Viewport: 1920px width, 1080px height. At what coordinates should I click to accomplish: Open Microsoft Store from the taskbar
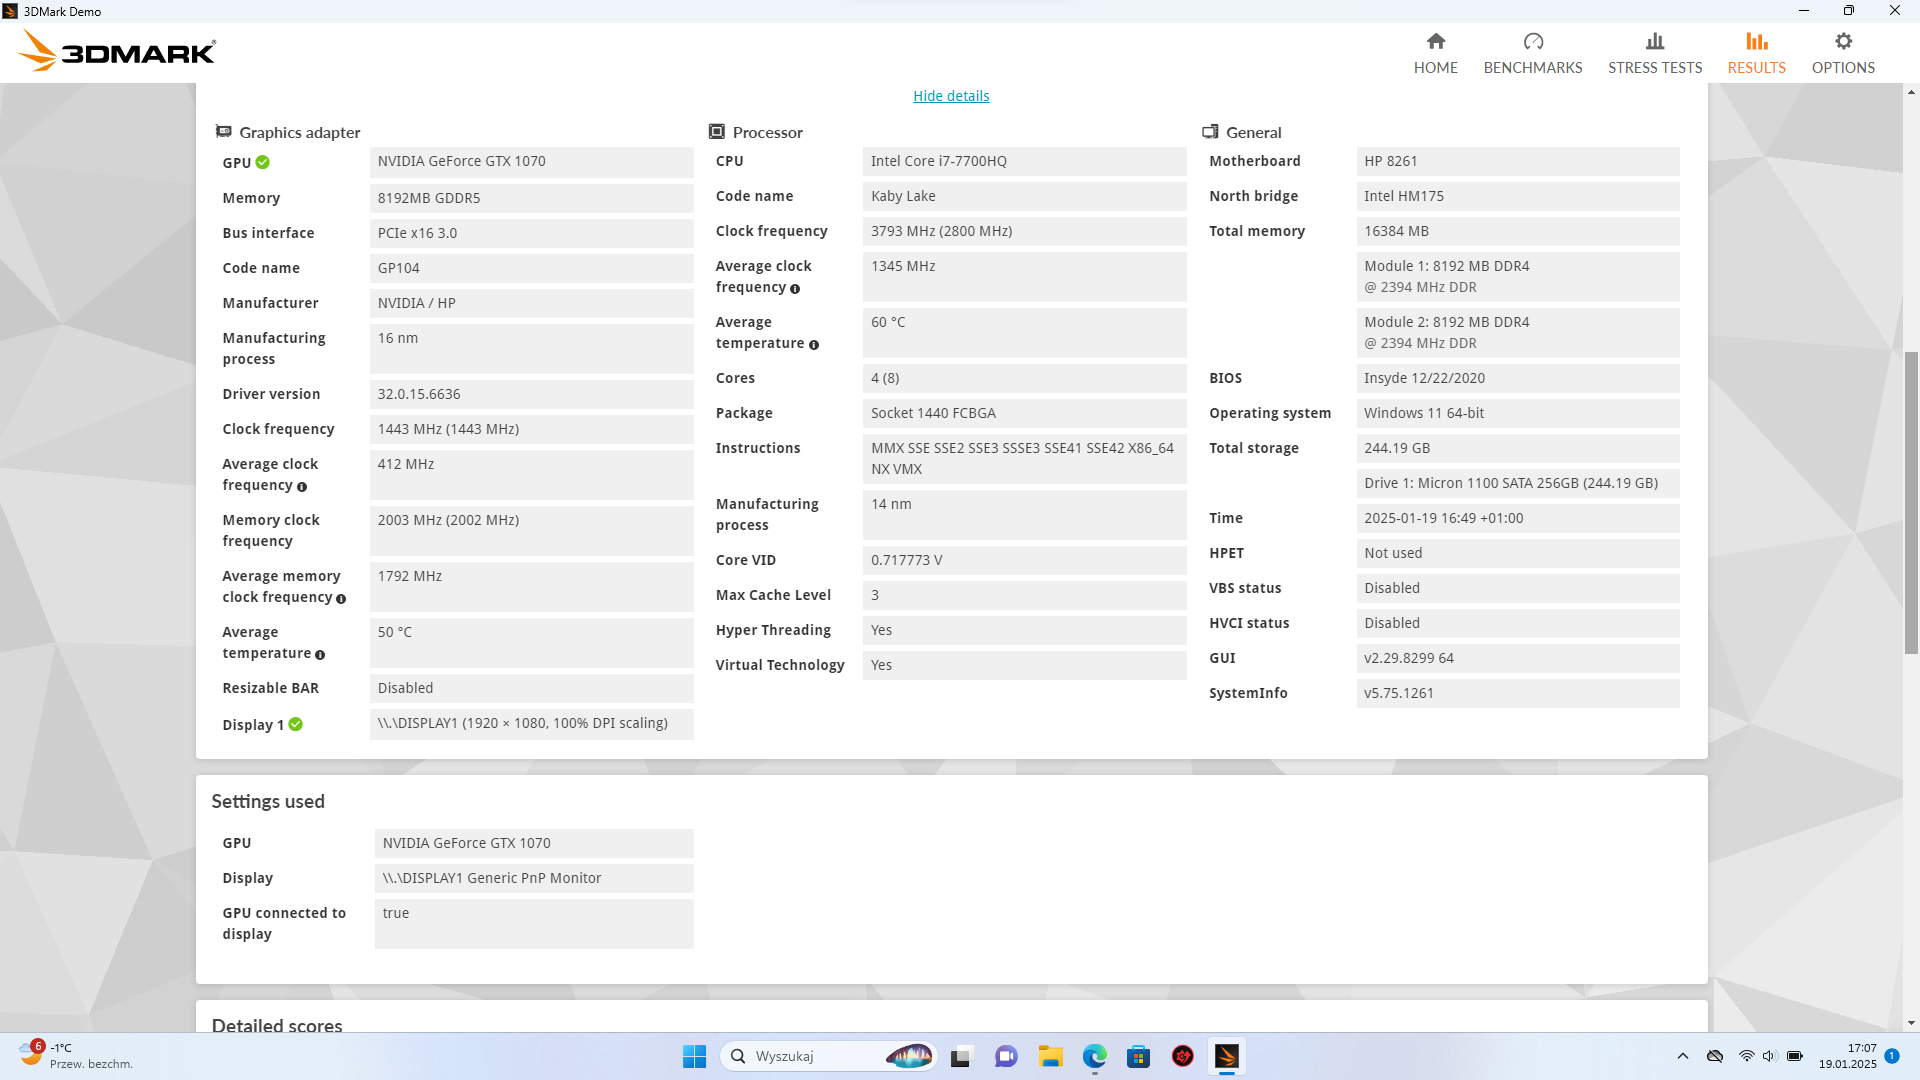[x=1138, y=1056]
